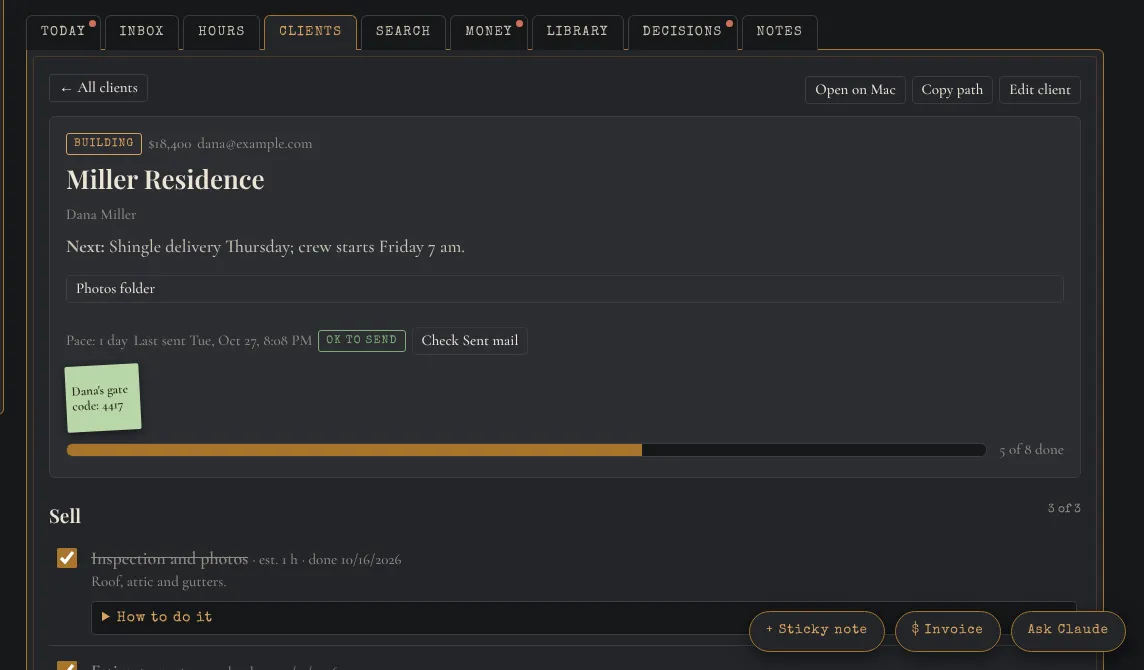This screenshot has height=670, width=1144.
Task: Click the 5 of 8 progress bar
Action: (526, 450)
